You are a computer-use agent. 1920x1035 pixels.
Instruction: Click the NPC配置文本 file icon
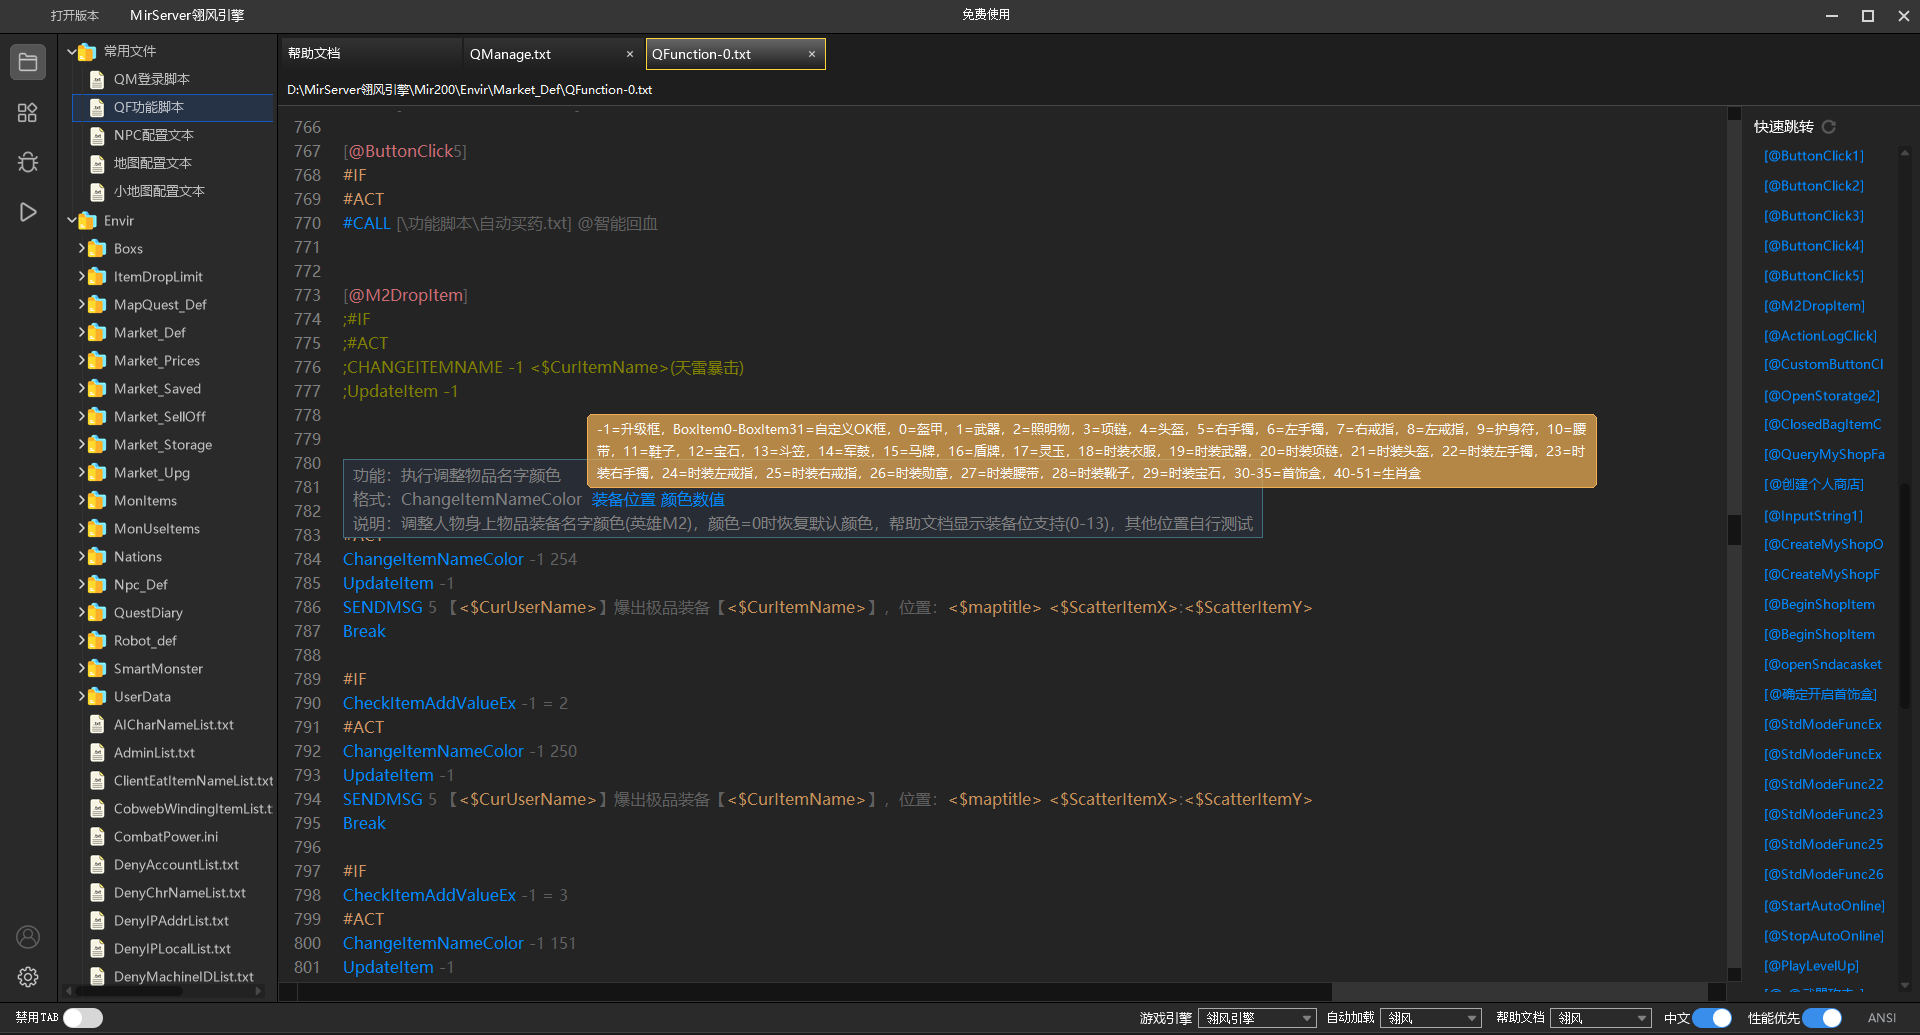[97, 135]
